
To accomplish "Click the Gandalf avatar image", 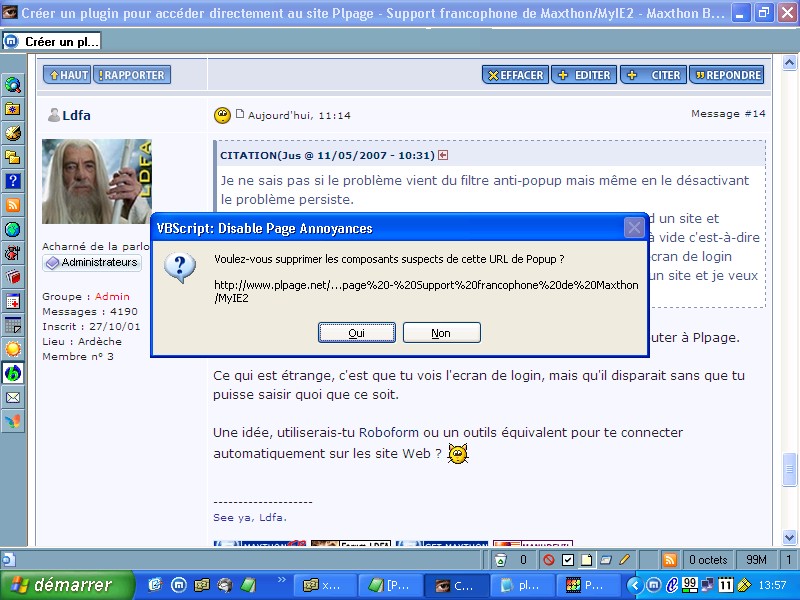I will pyautogui.click(x=97, y=181).
